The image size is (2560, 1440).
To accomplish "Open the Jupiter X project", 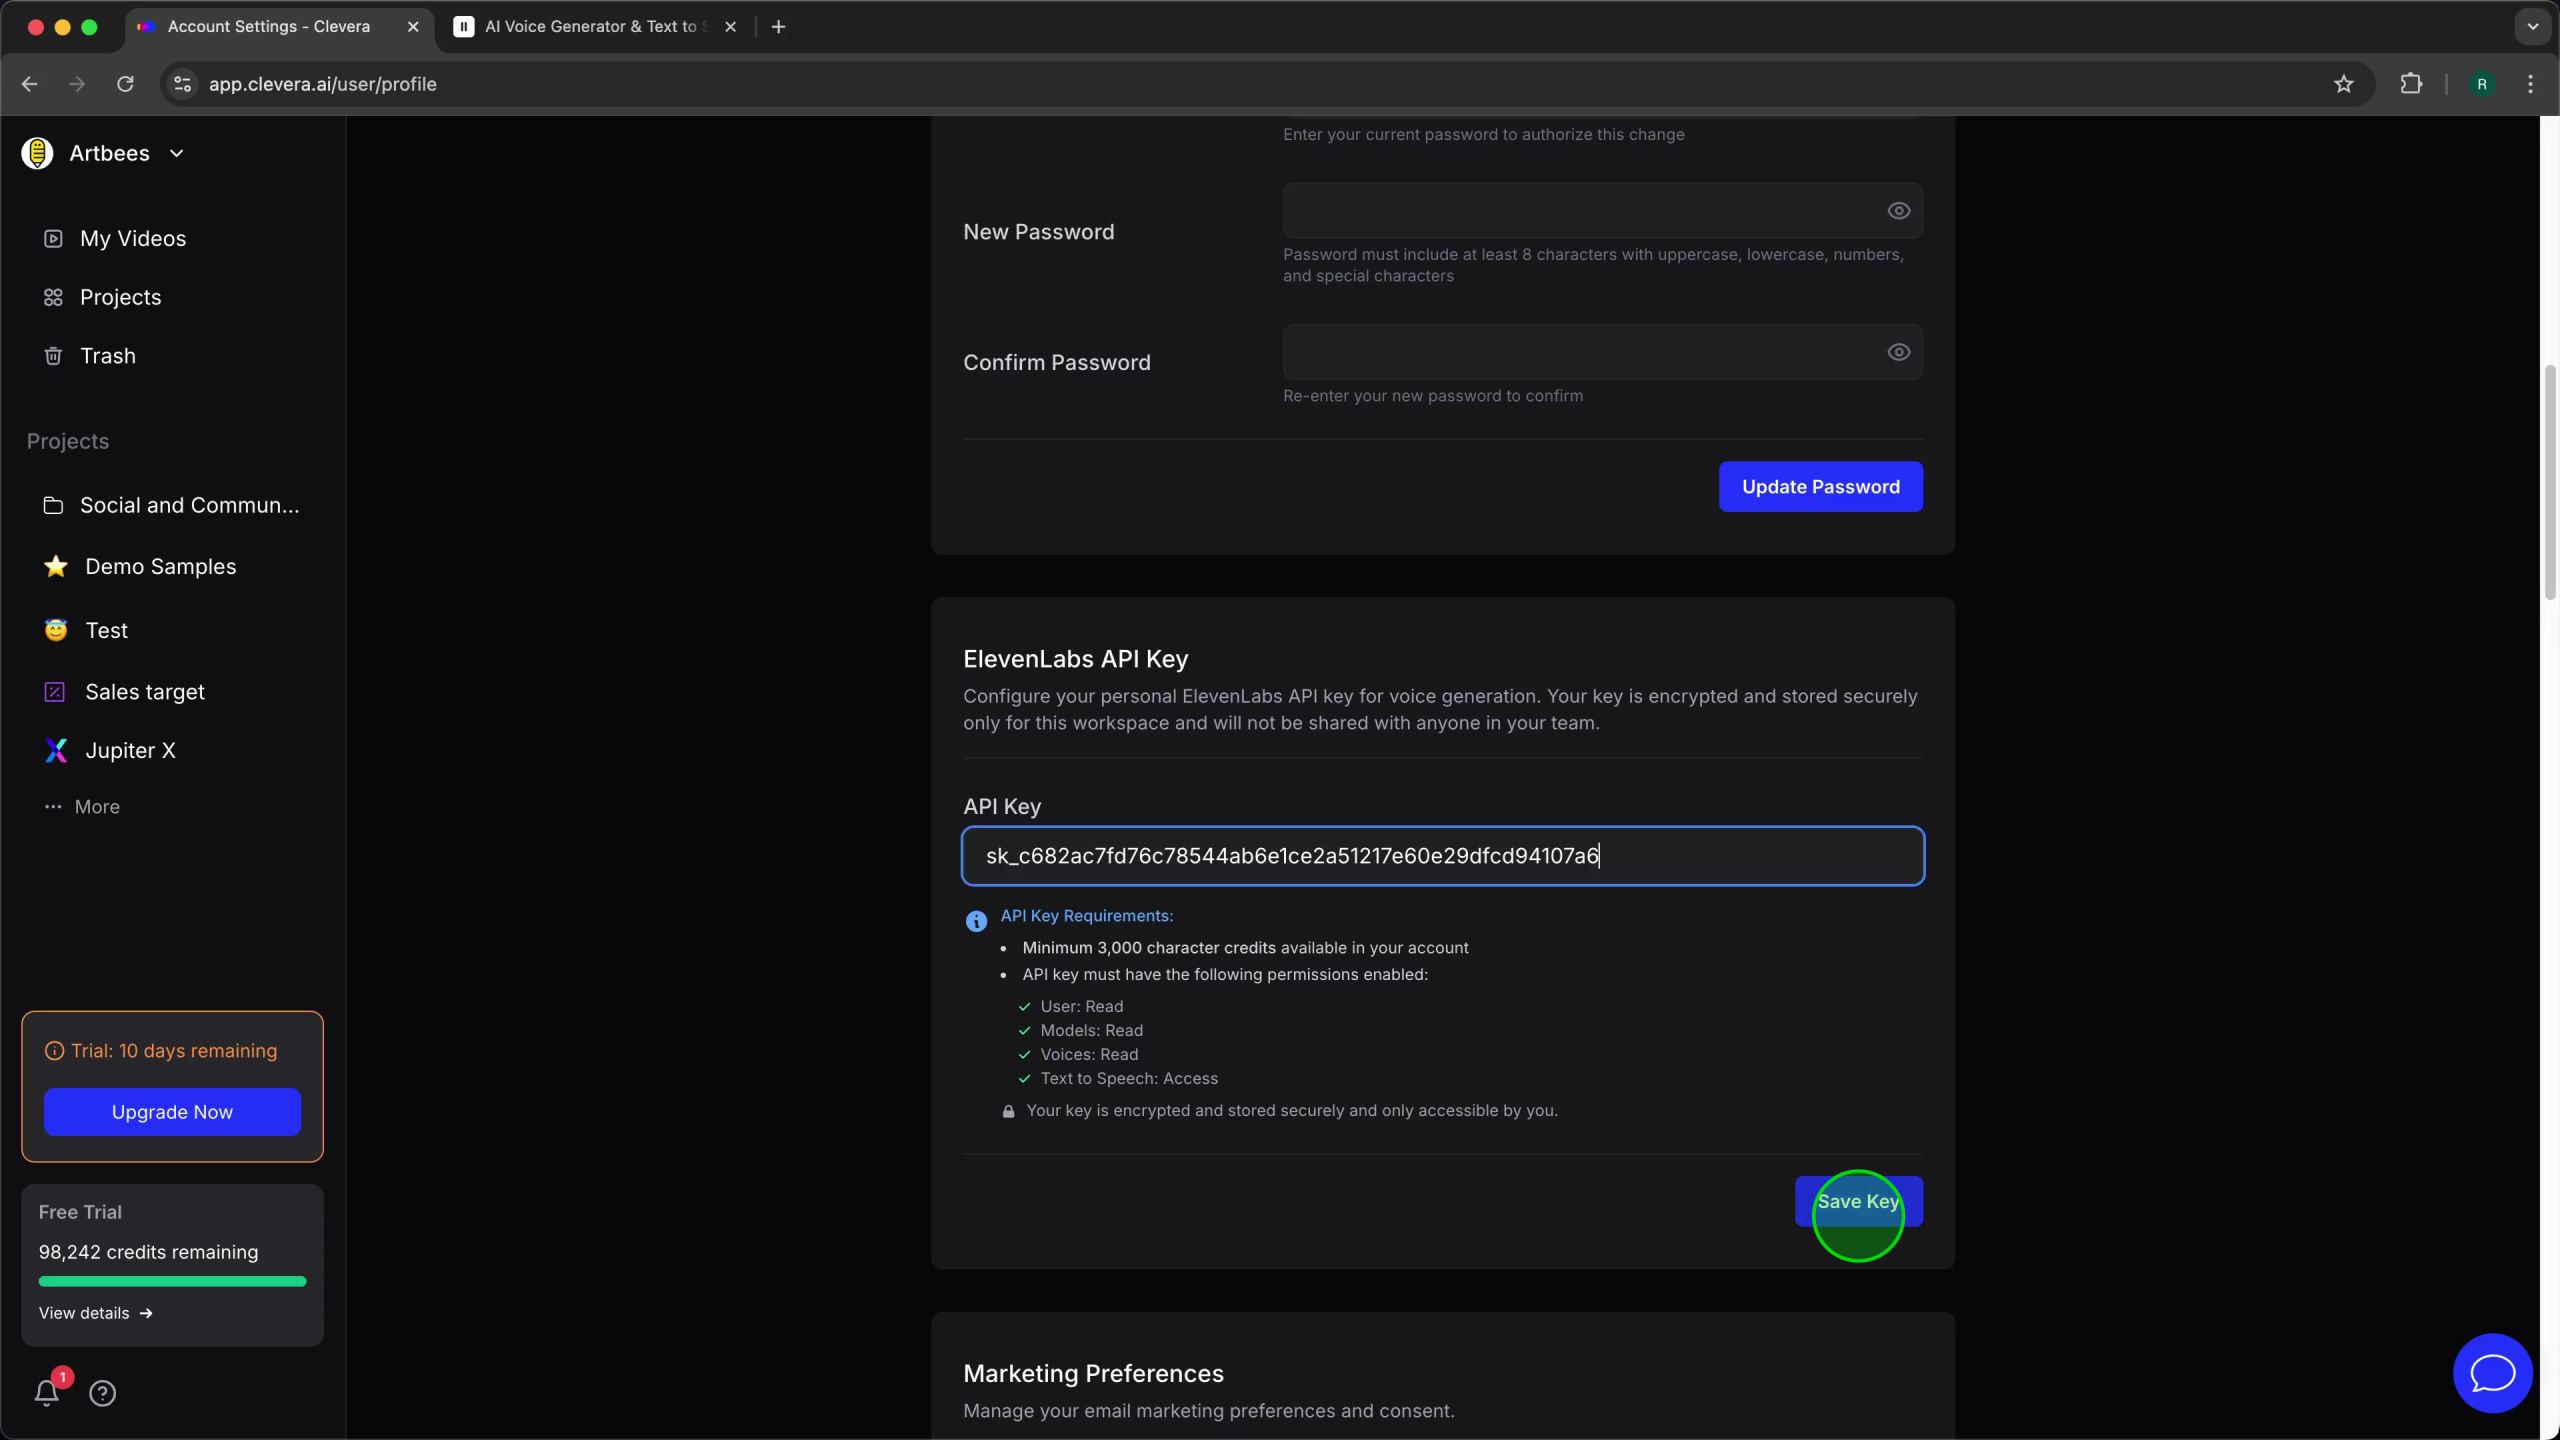I will (x=130, y=751).
